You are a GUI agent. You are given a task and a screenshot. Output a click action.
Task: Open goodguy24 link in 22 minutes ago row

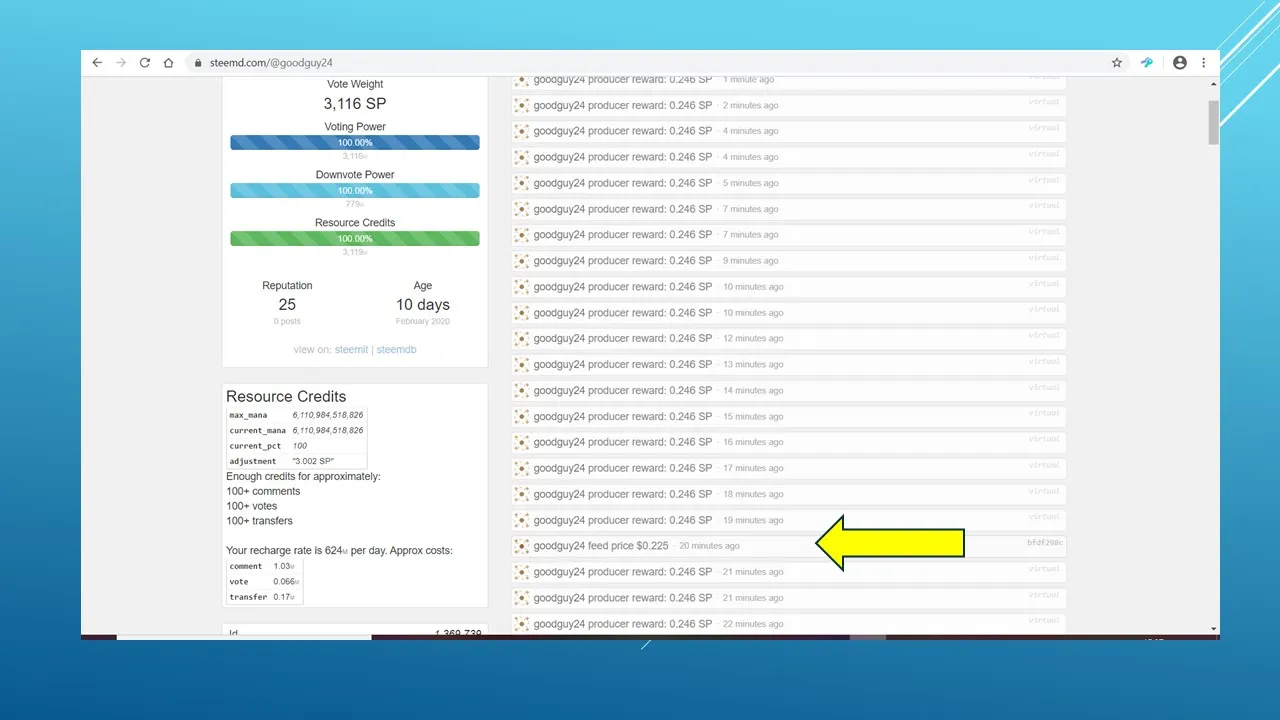pos(559,624)
